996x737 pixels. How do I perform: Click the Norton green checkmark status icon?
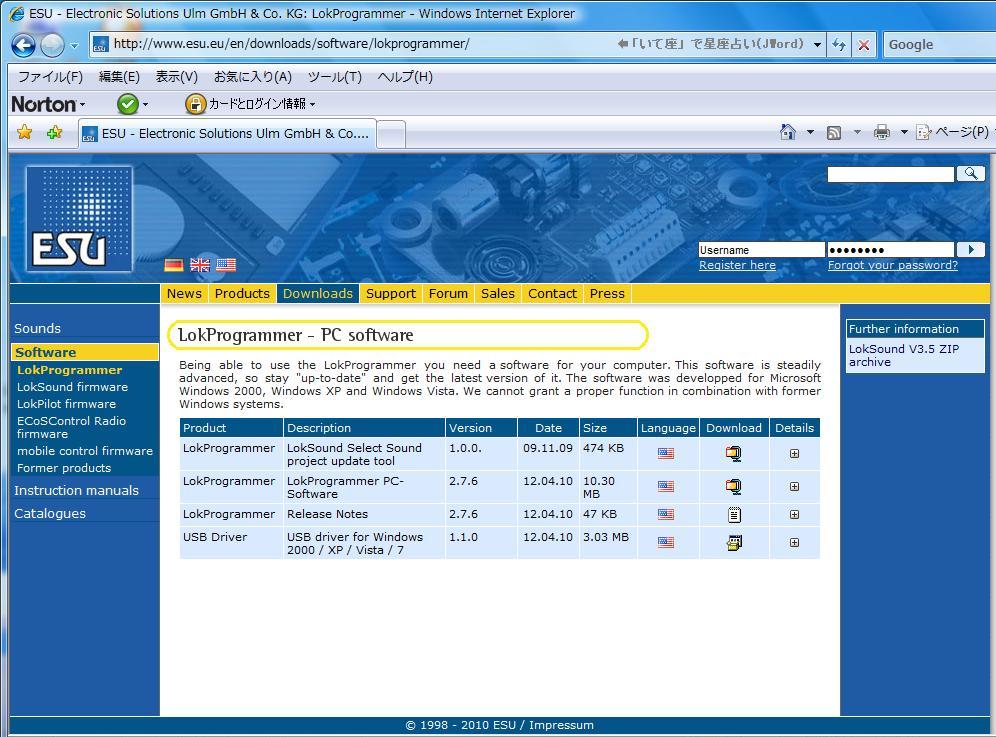(128, 104)
